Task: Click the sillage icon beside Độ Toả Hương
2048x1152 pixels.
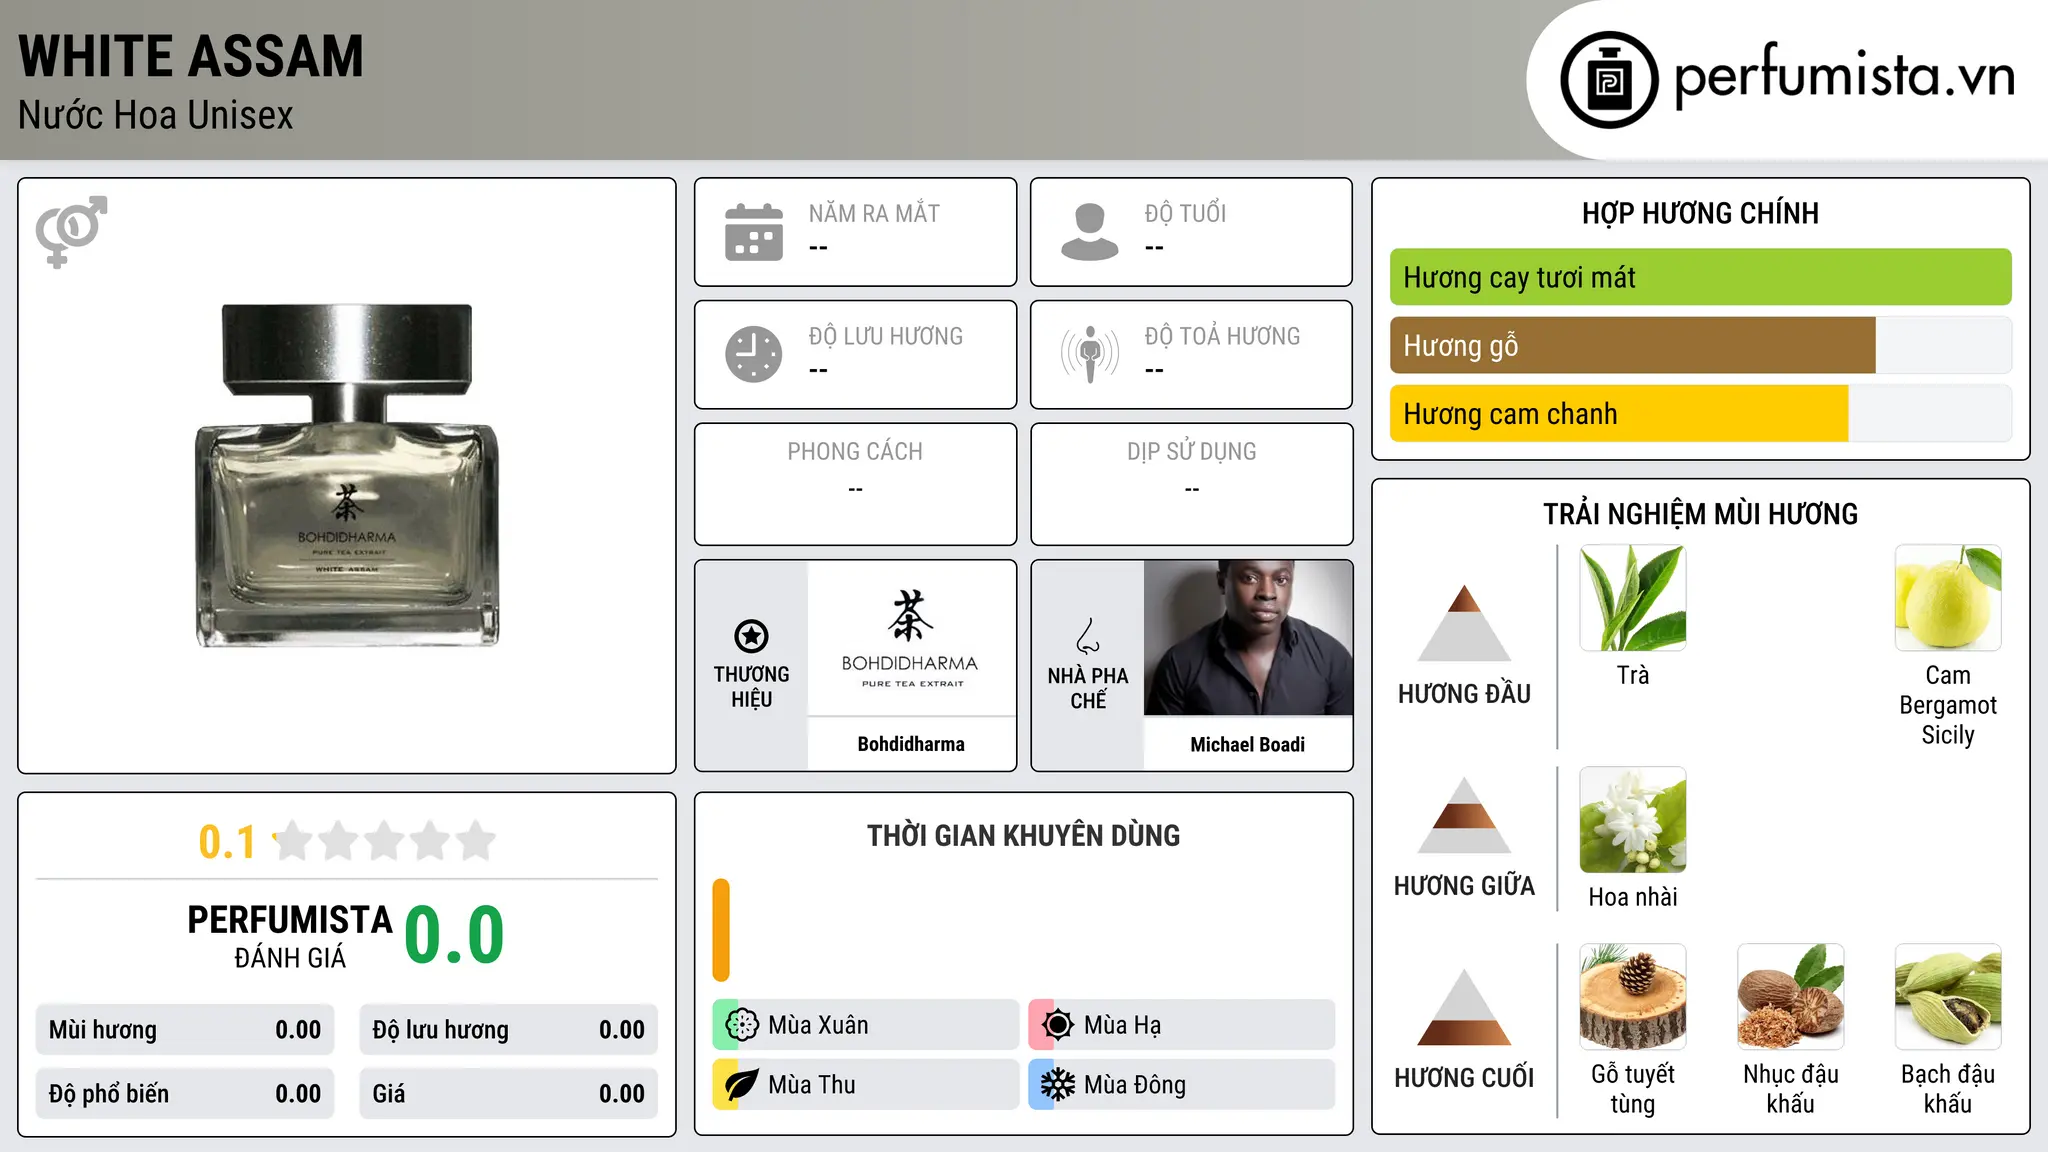Action: [1090, 354]
